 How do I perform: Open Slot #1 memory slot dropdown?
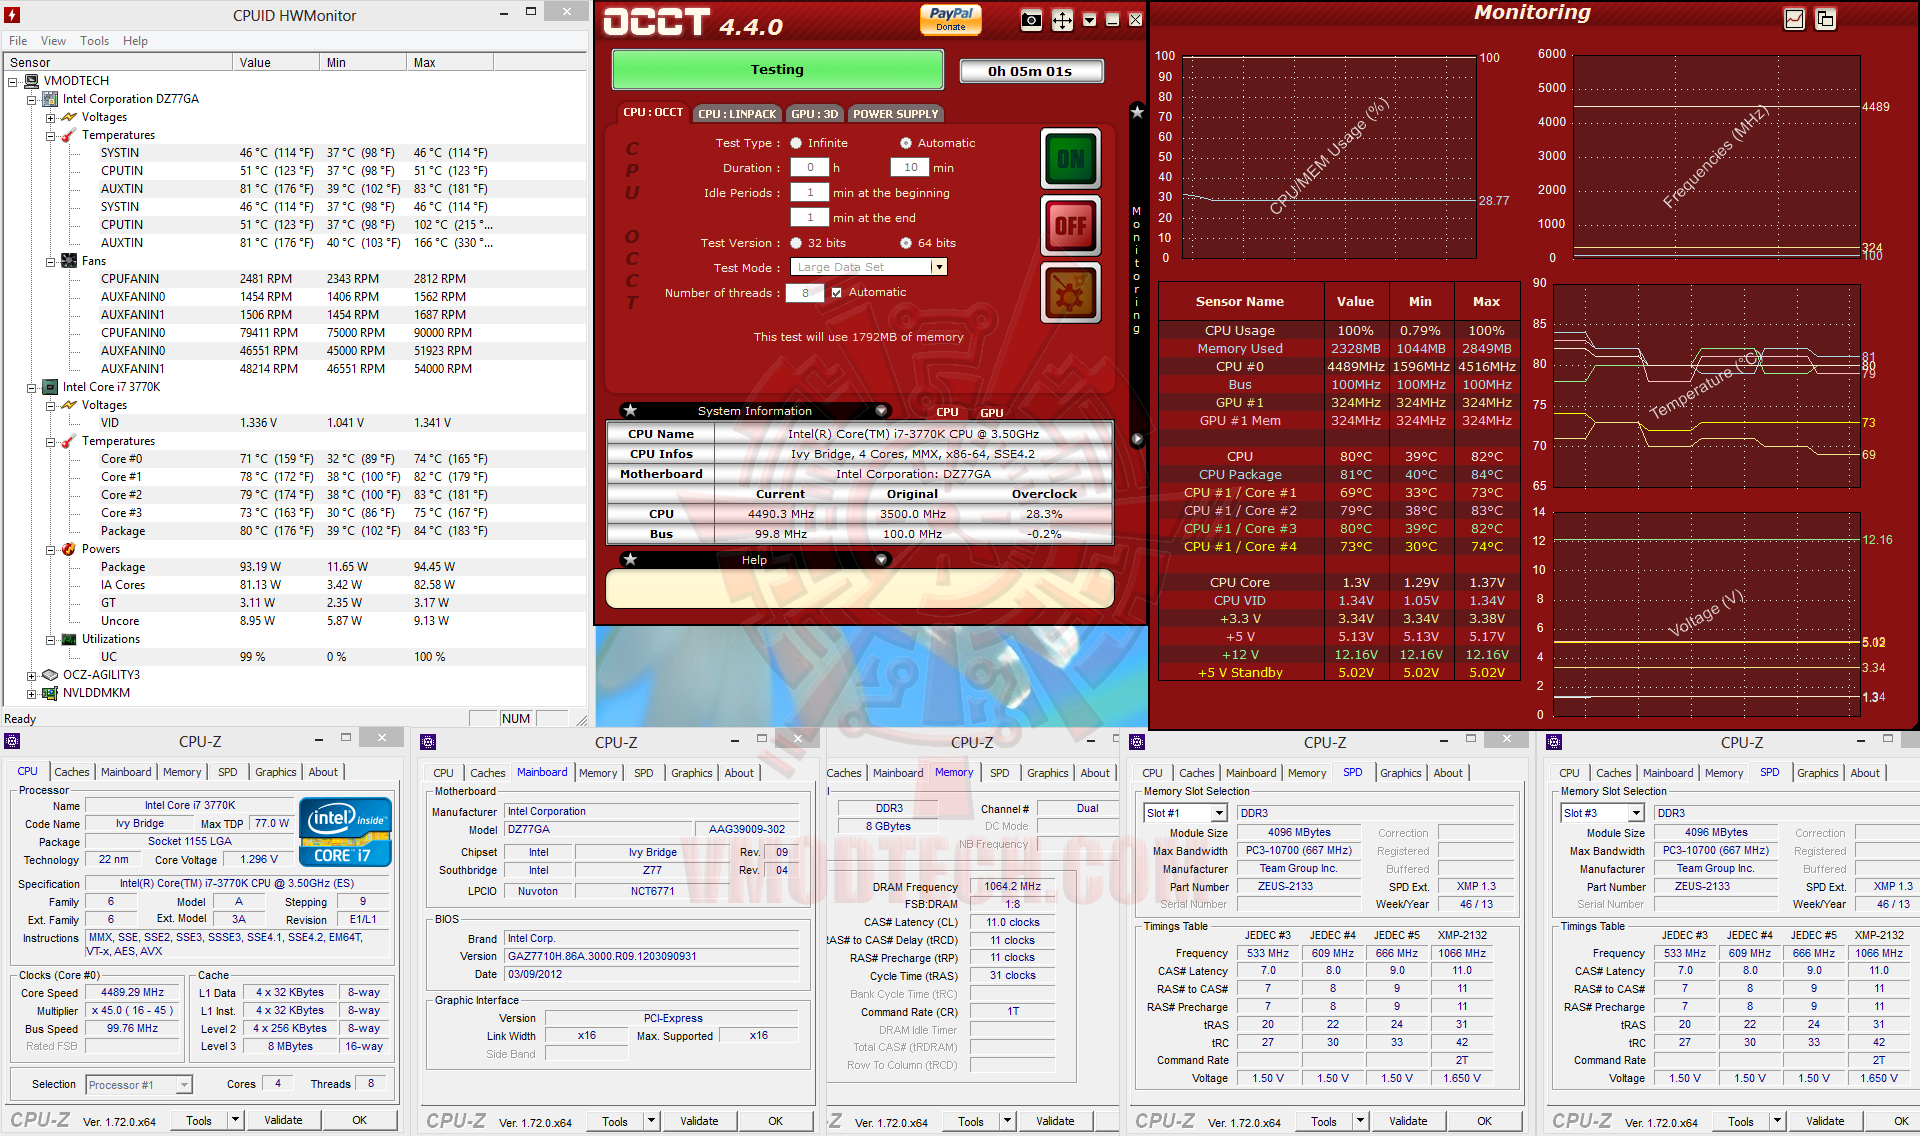pos(1218,813)
